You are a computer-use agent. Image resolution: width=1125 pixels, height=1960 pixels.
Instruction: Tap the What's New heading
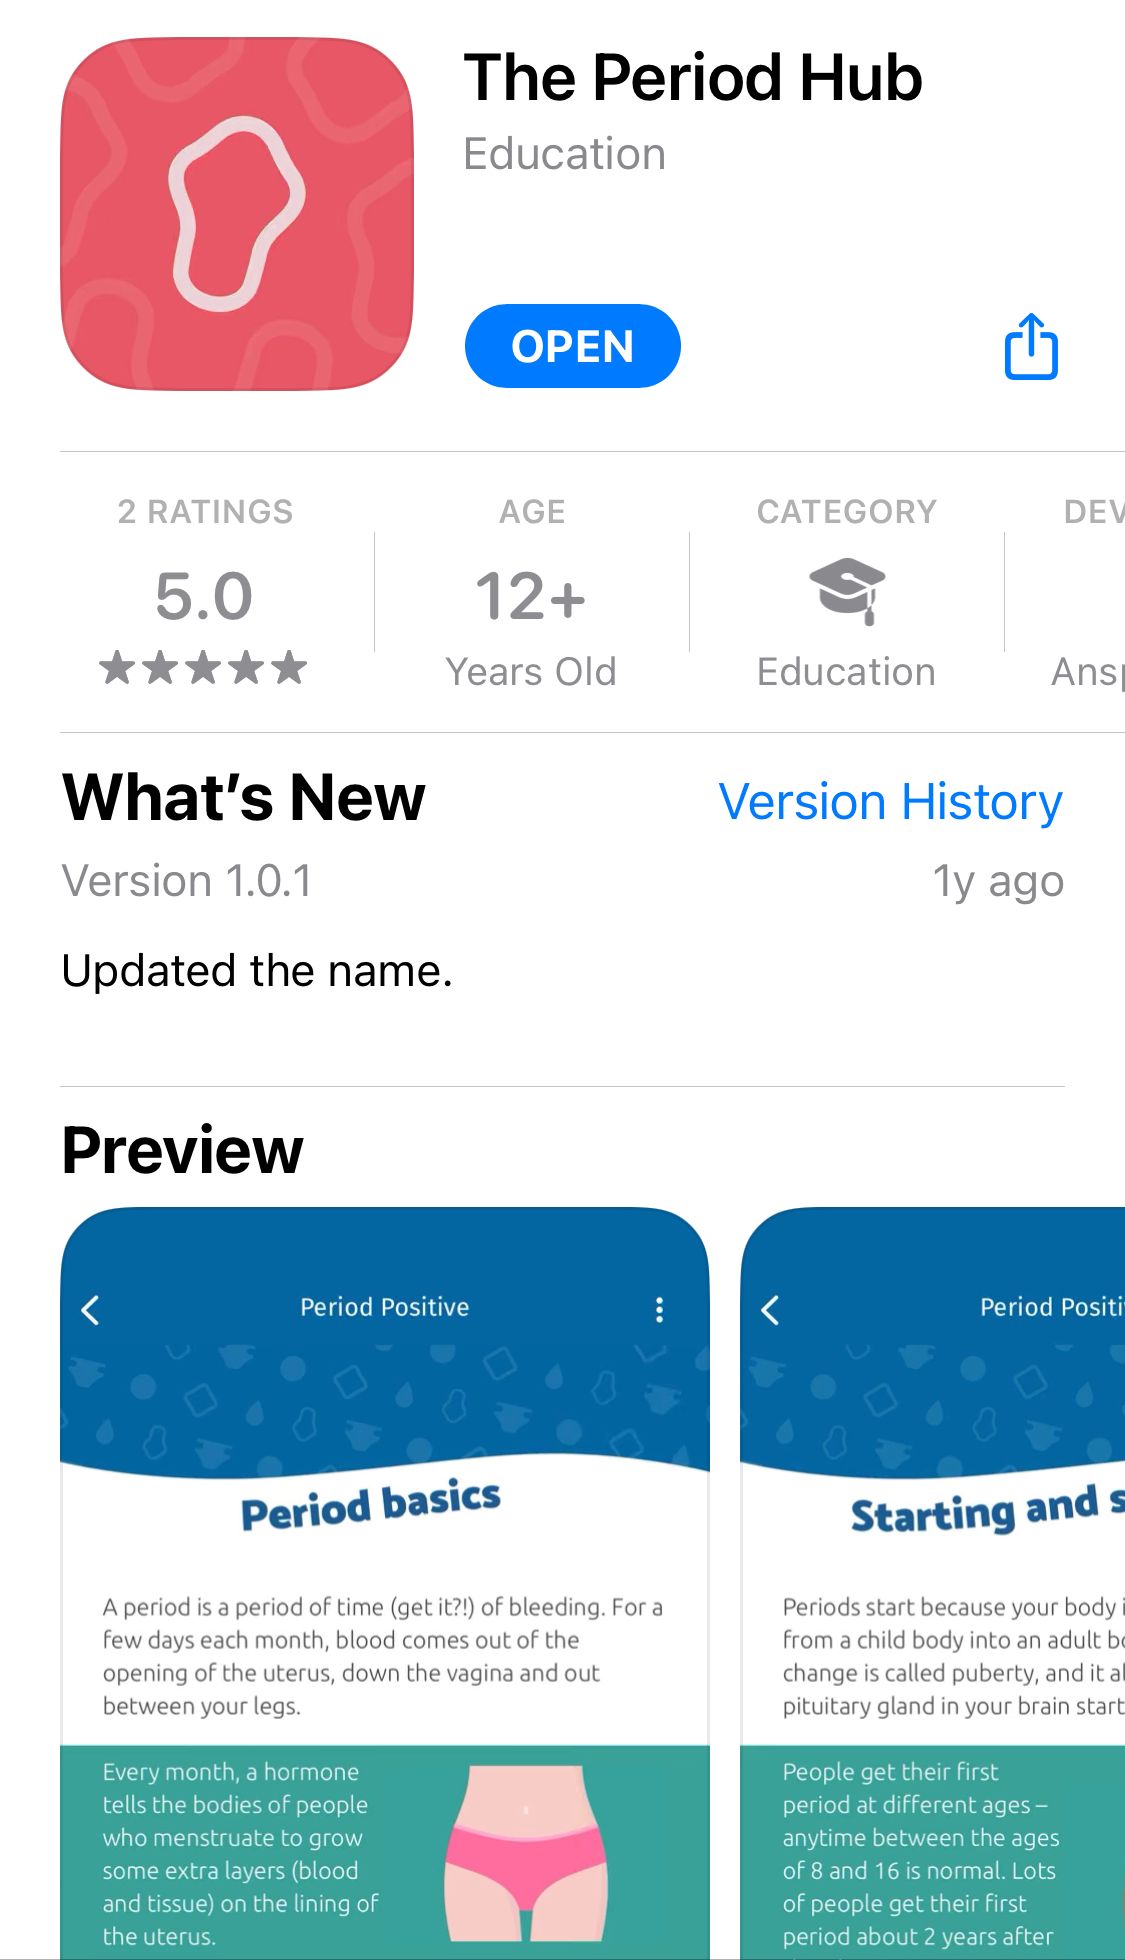(244, 798)
